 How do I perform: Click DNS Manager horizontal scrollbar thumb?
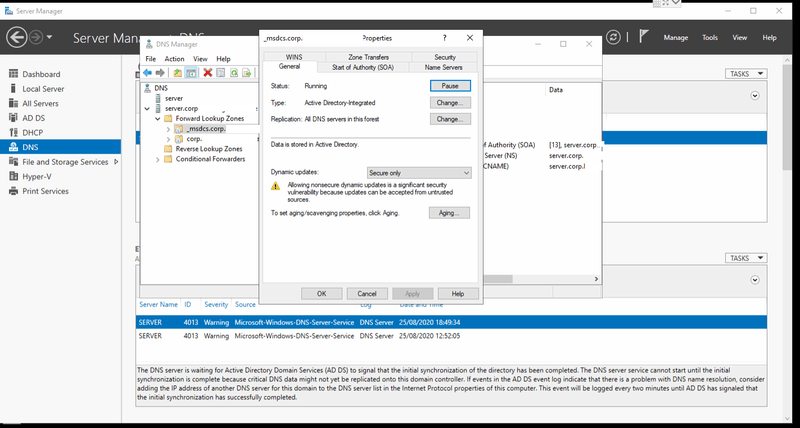tap(497, 279)
